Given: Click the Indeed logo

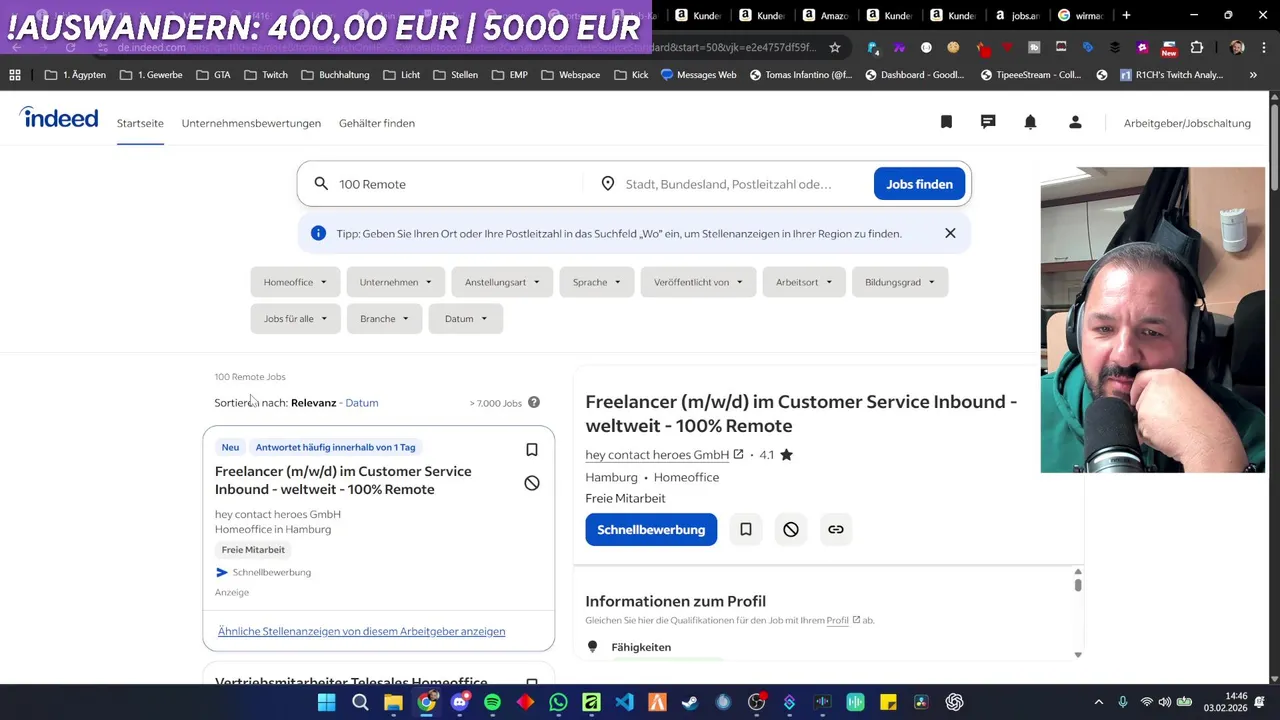Looking at the screenshot, I should 59,118.
